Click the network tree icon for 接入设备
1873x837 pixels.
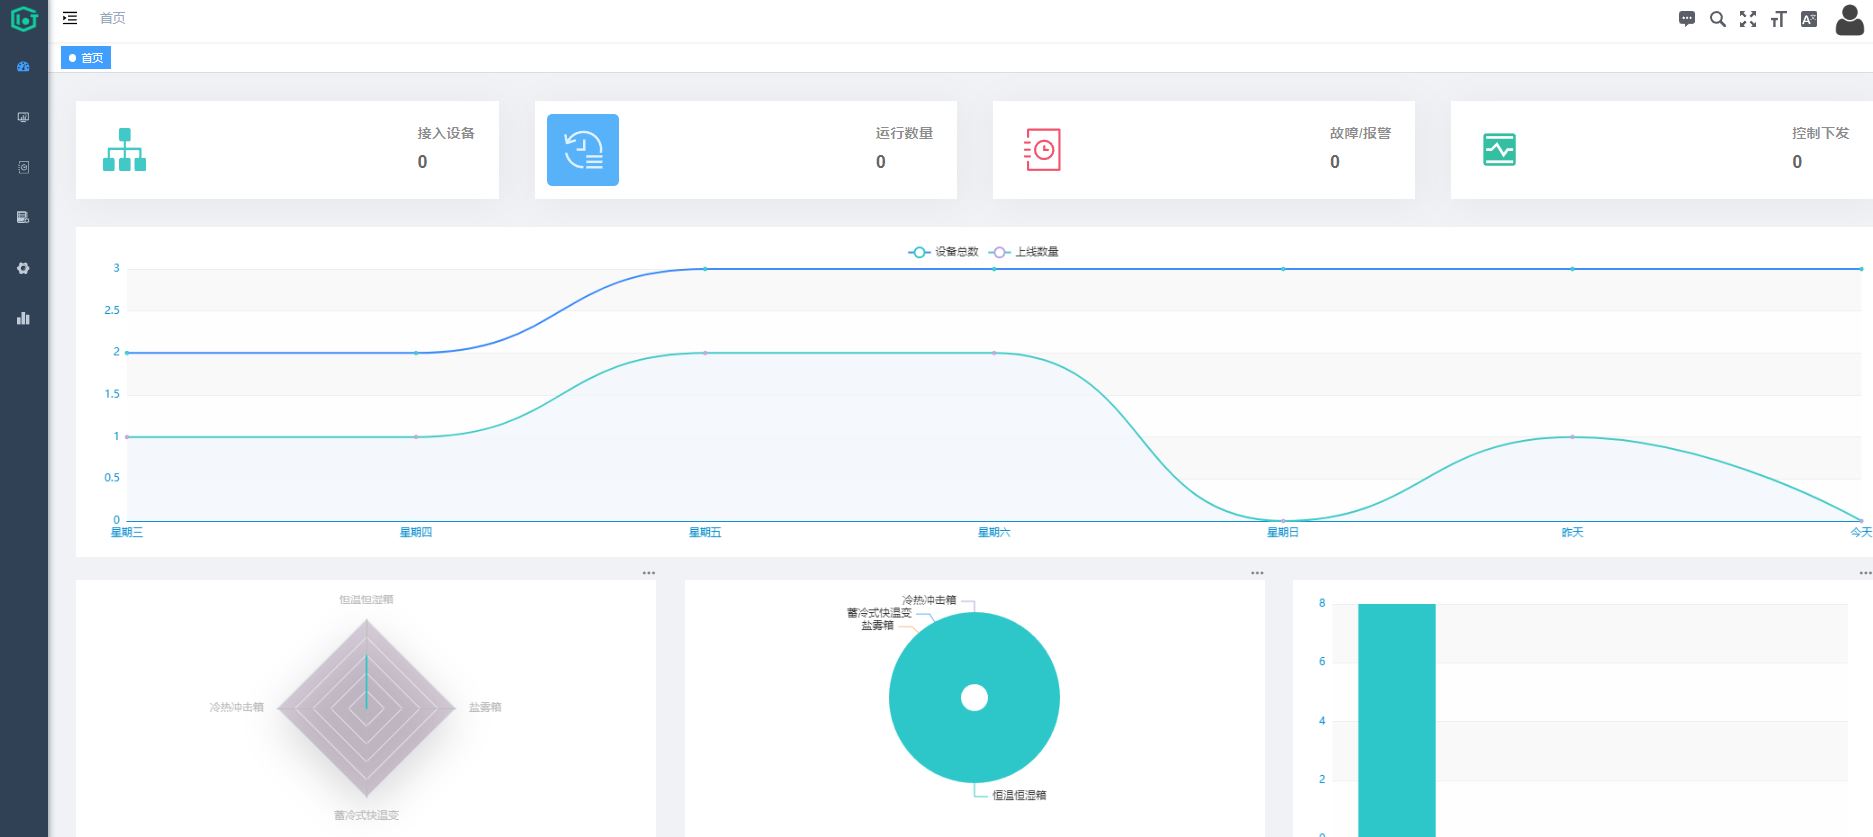[x=125, y=150]
